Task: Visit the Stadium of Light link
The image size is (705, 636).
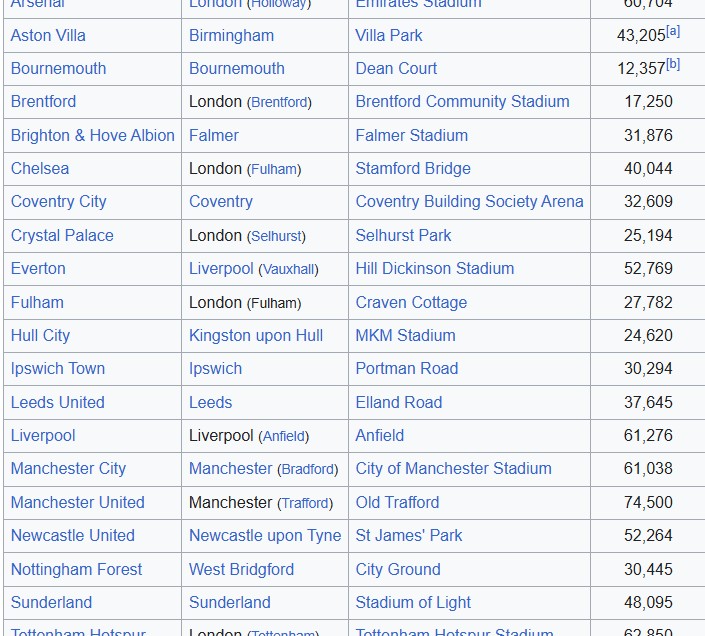Action: point(413,603)
